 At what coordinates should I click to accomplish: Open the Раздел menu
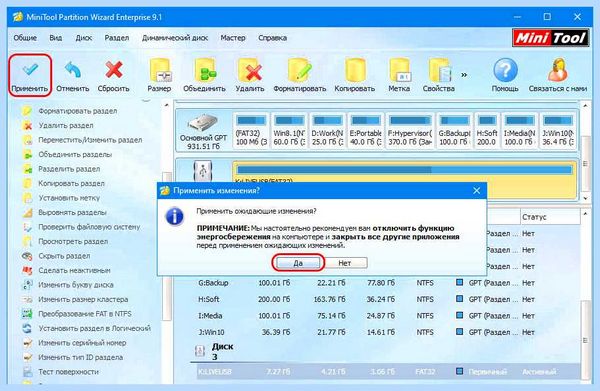click(117, 38)
